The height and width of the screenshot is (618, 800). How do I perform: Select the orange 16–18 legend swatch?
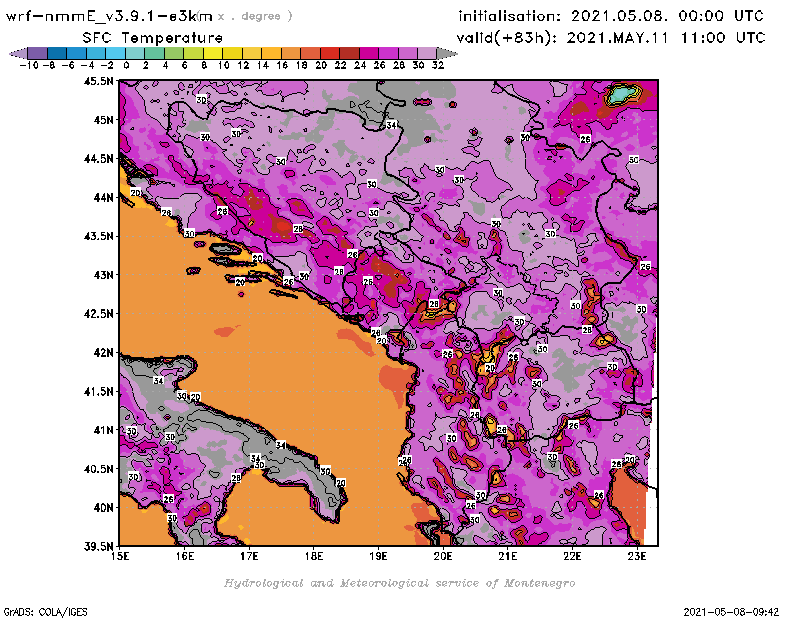tap(291, 53)
